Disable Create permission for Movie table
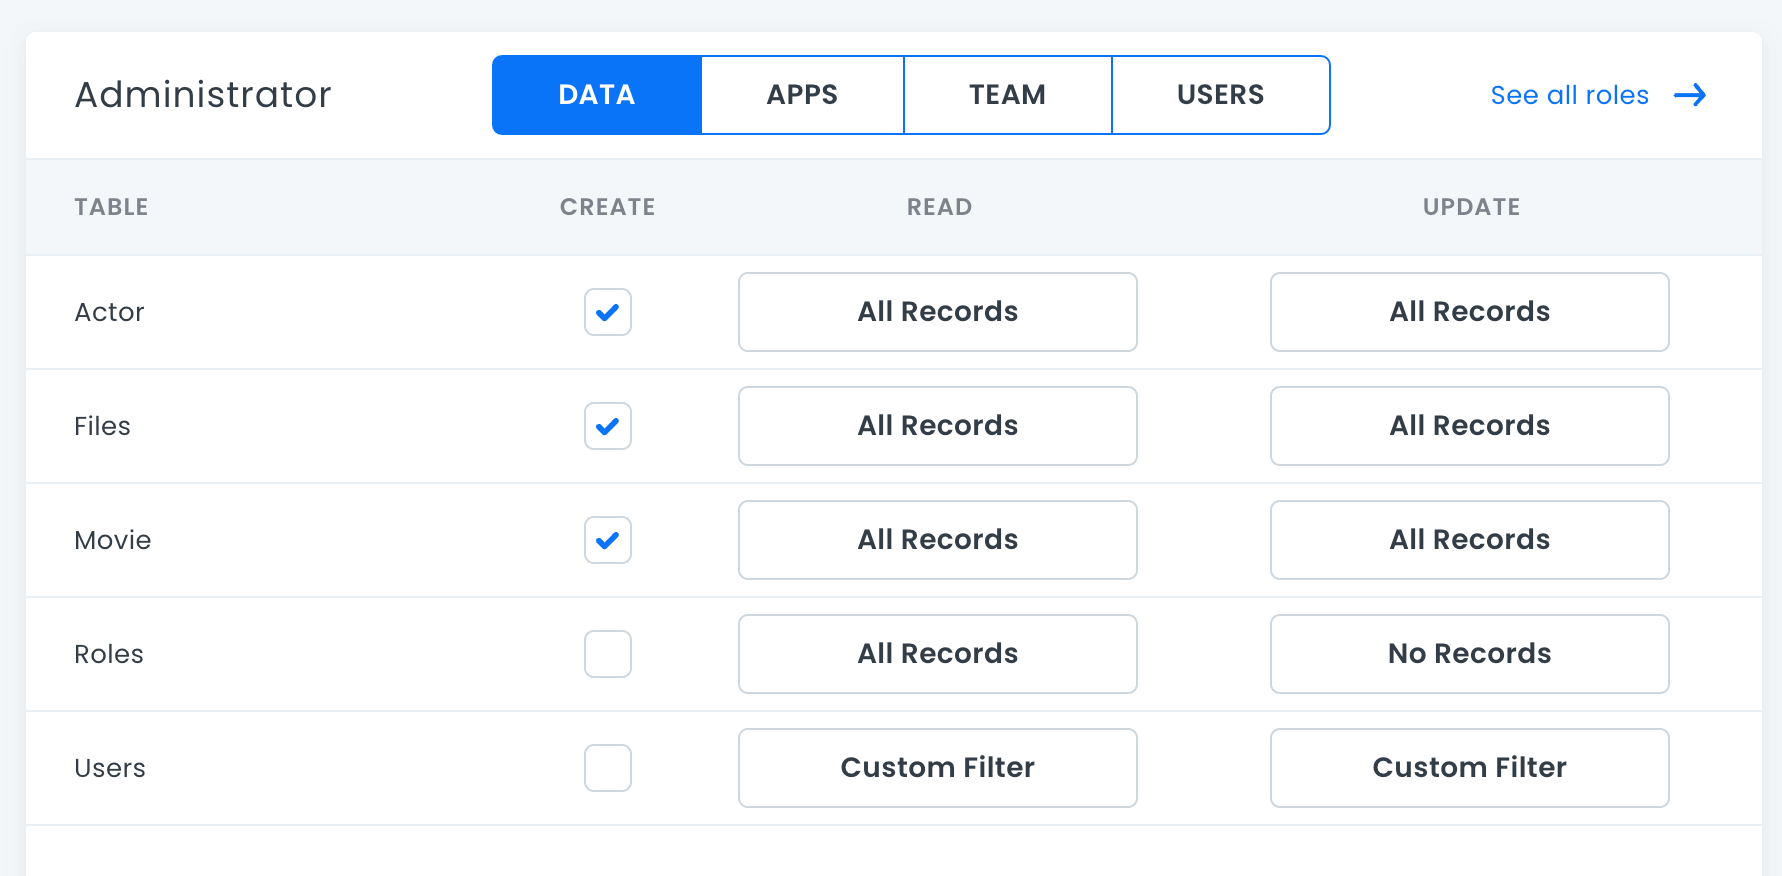The width and height of the screenshot is (1782, 876). point(607,540)
